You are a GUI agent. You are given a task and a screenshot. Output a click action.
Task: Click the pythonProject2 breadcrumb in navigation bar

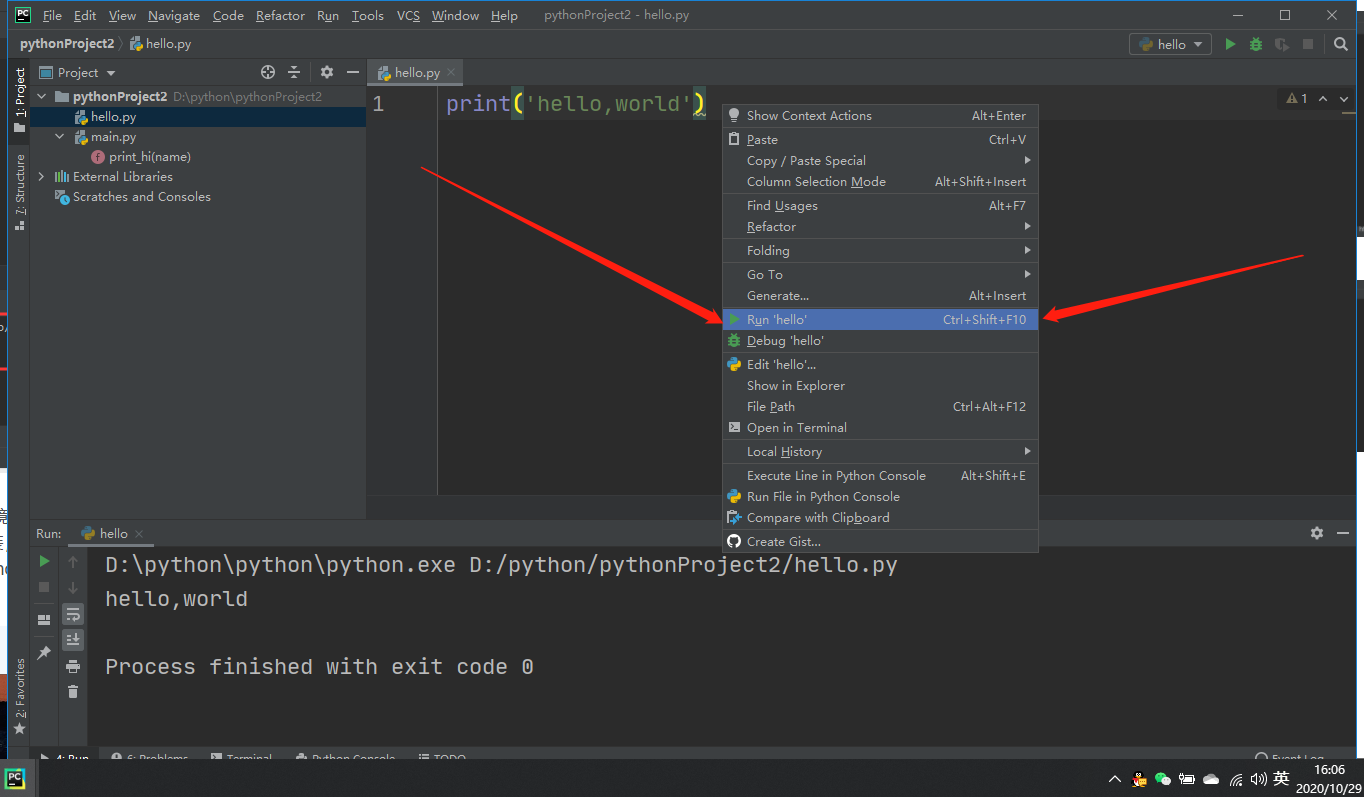coord(67,44)
